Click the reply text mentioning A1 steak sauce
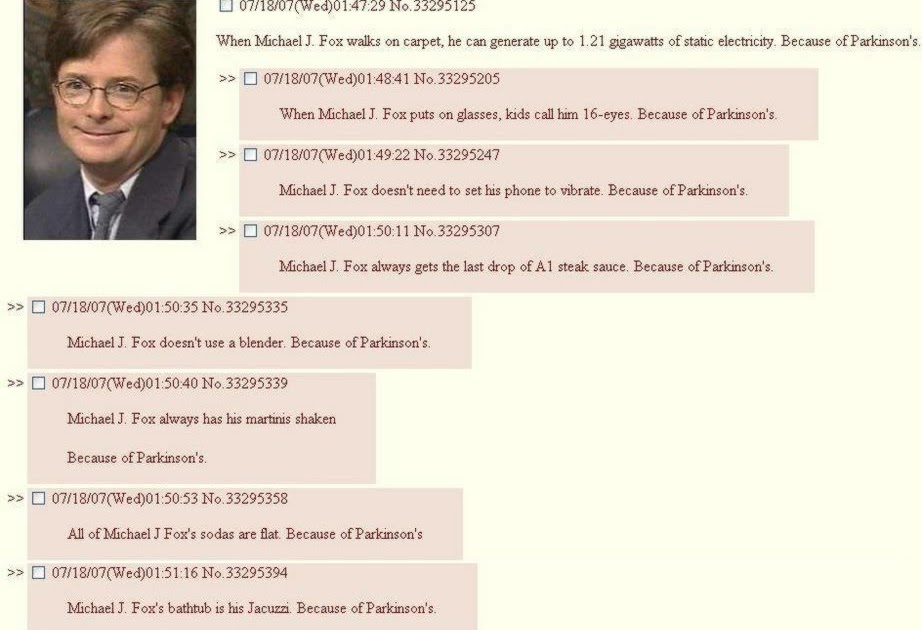Image resolution: width=922 pixels, height=630 pixels. click(x=526, y=267)
